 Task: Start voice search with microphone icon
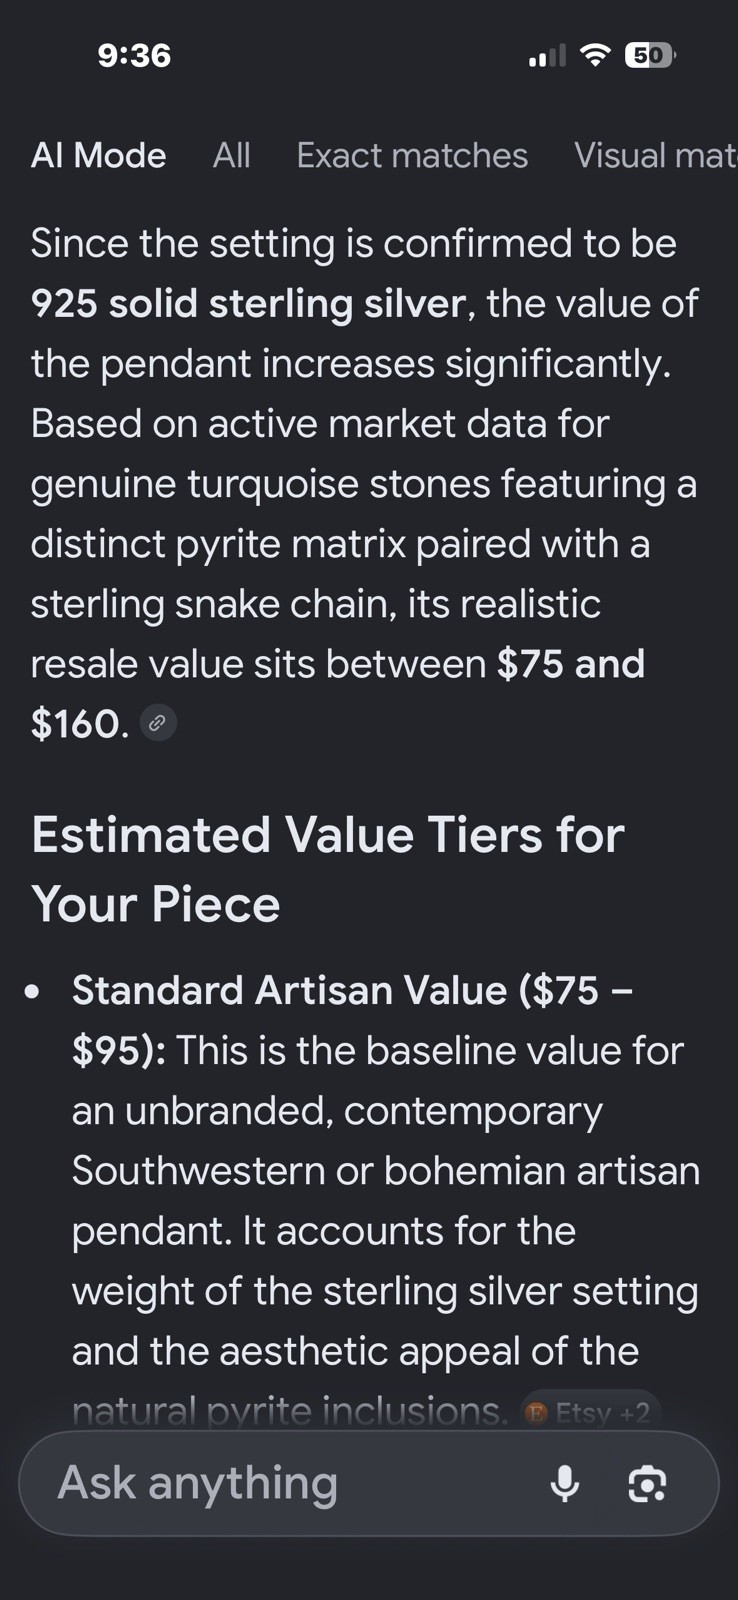[565, 1483]
